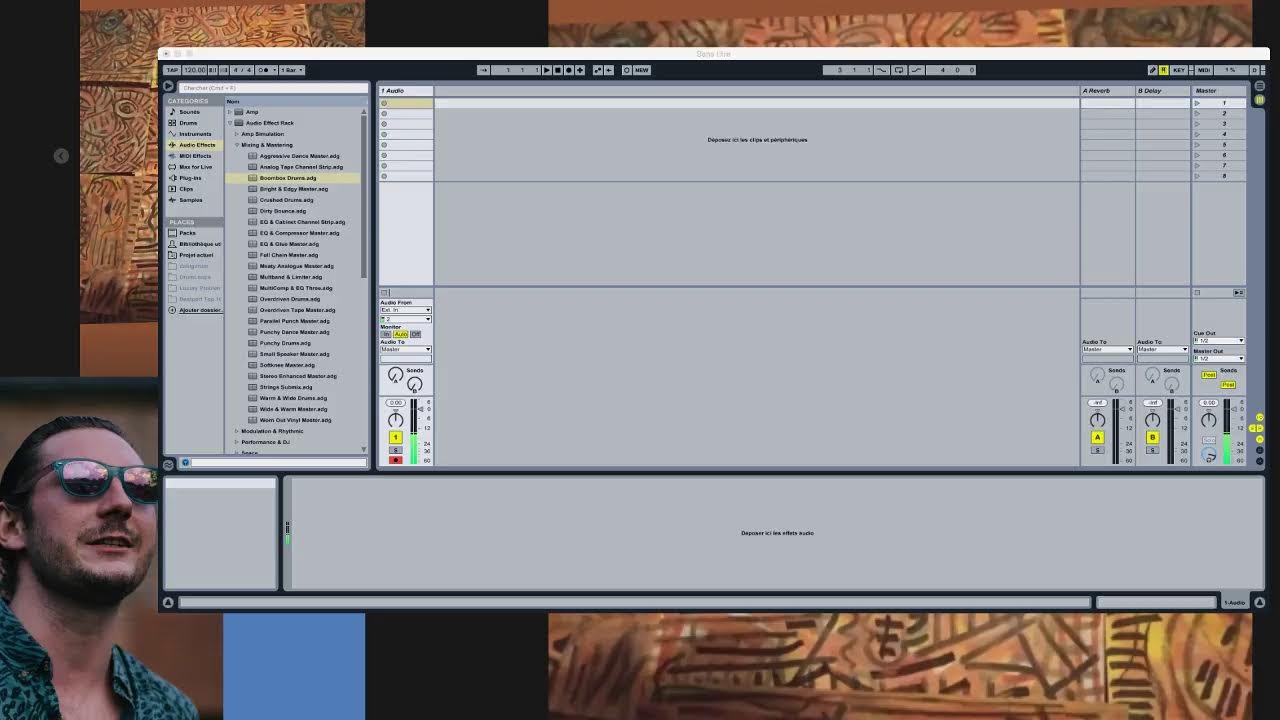Select the Plug-ins category
The width and height of the screenshot is (1280, 720).
pyautogui.click(x=190, y=178)
